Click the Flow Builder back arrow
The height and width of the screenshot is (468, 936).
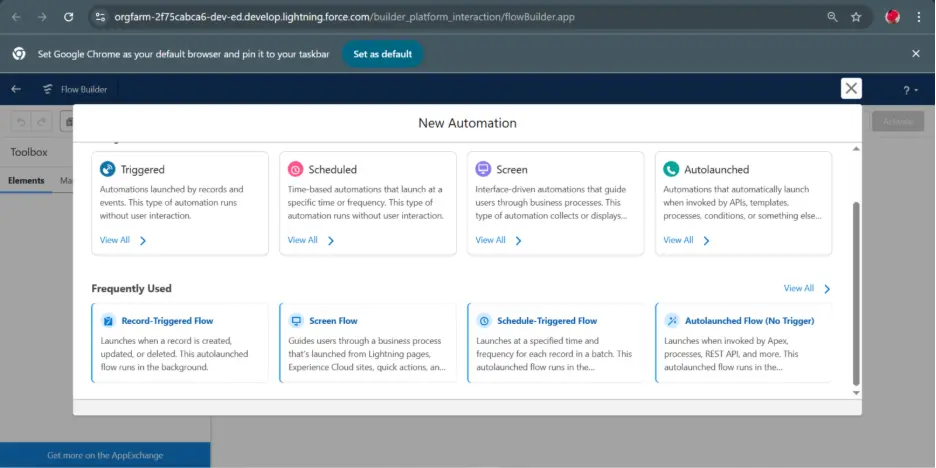coord(16,89)
